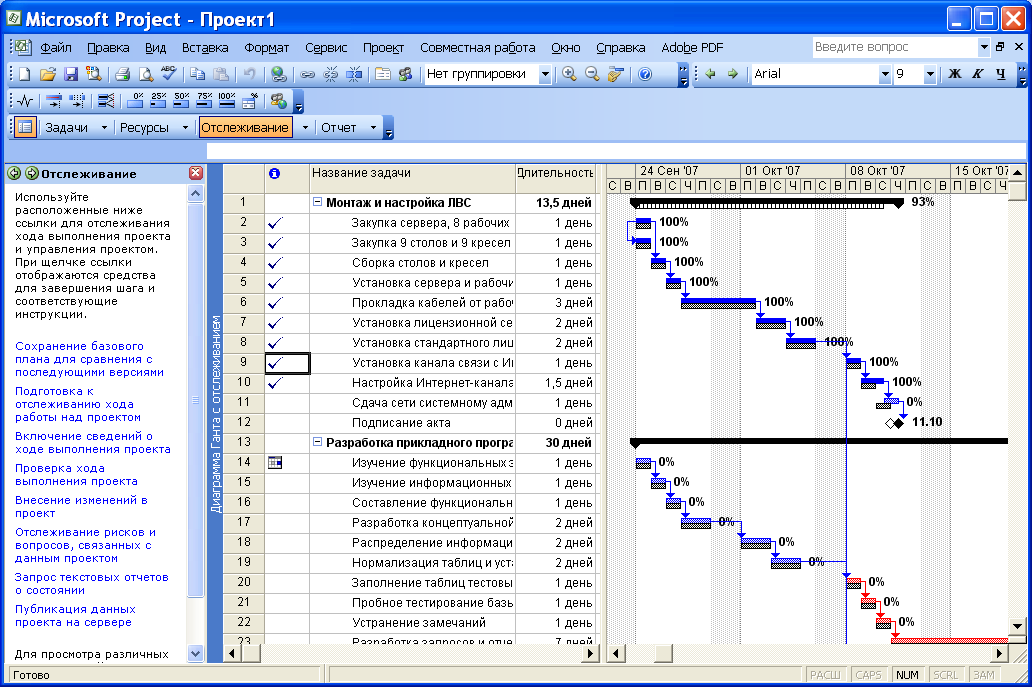Expand the Задачи guide dropdown

click(104, 128)
